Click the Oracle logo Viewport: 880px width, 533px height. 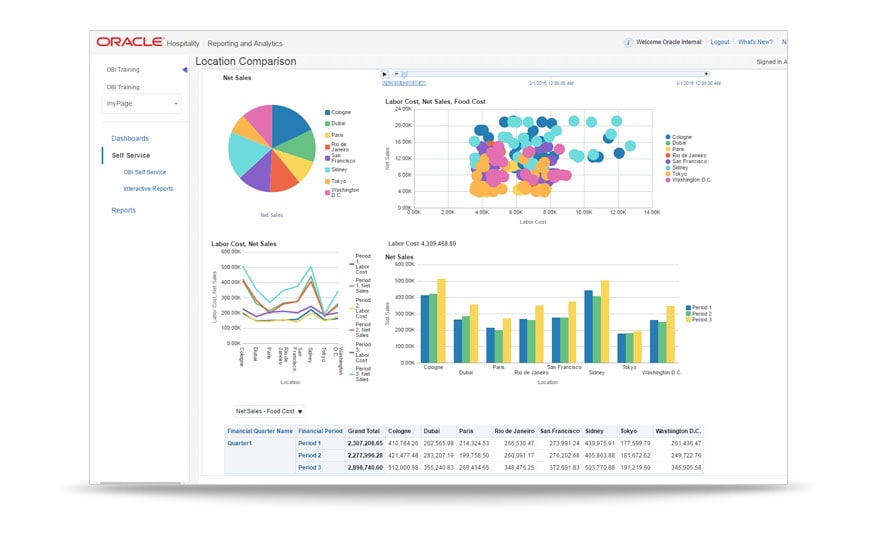(x=130, y=42)
